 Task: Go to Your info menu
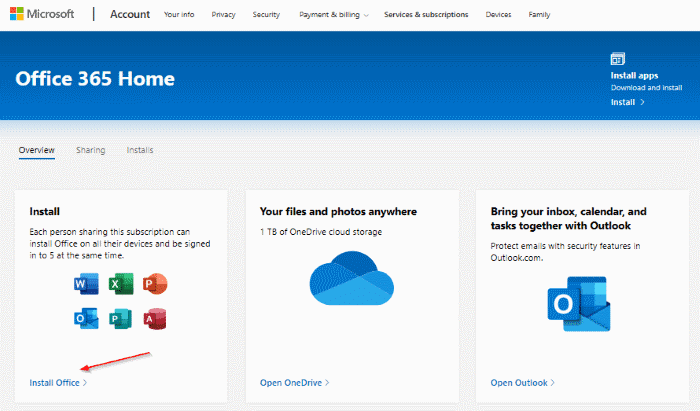[x=179, y=15]
